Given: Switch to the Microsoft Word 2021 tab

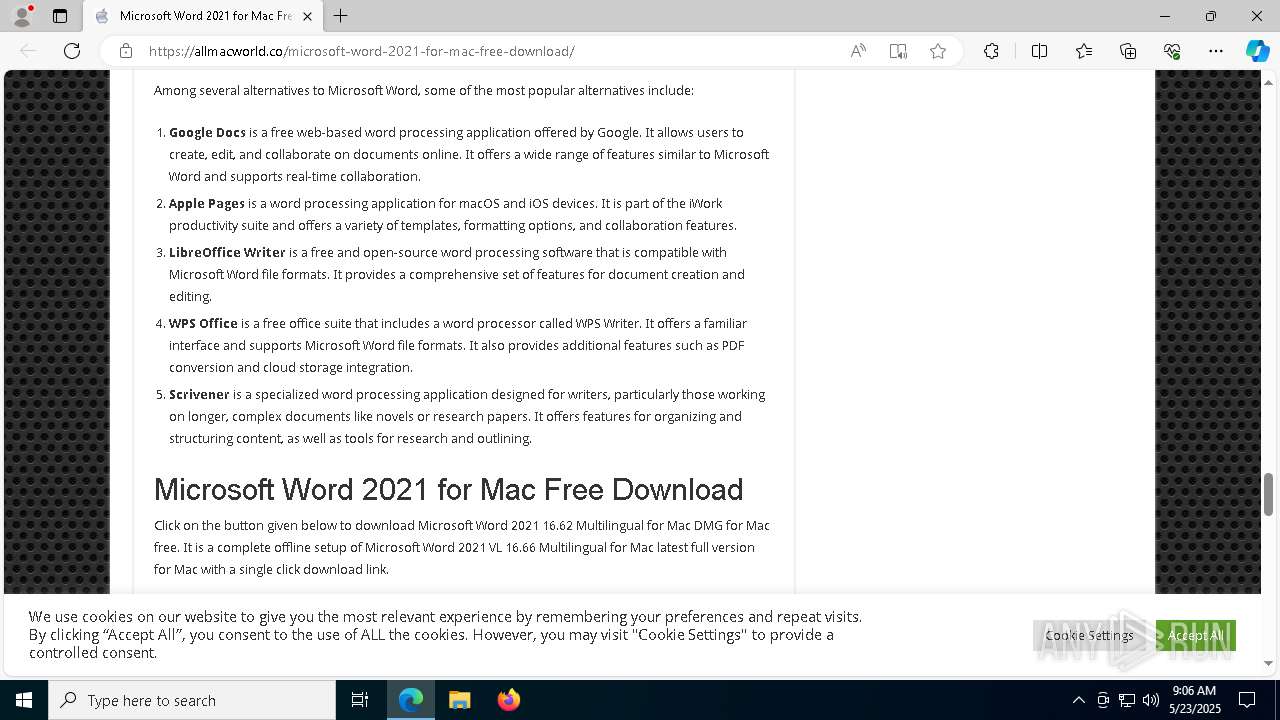Looking at the screenshot, I should (x=203, y=16).
